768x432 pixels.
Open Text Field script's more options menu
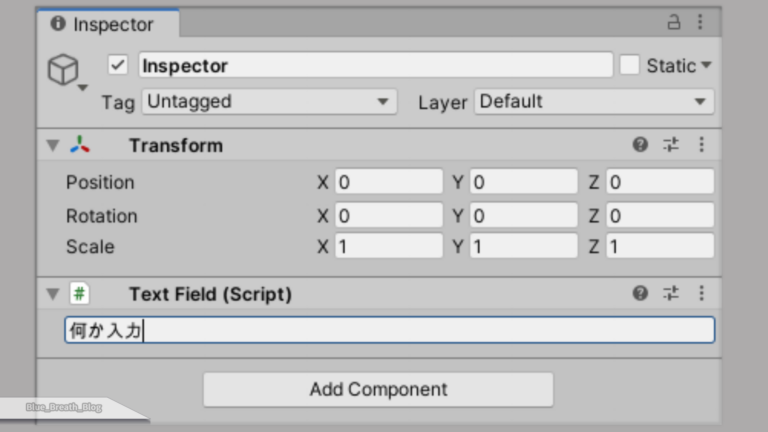coord(701,294)
